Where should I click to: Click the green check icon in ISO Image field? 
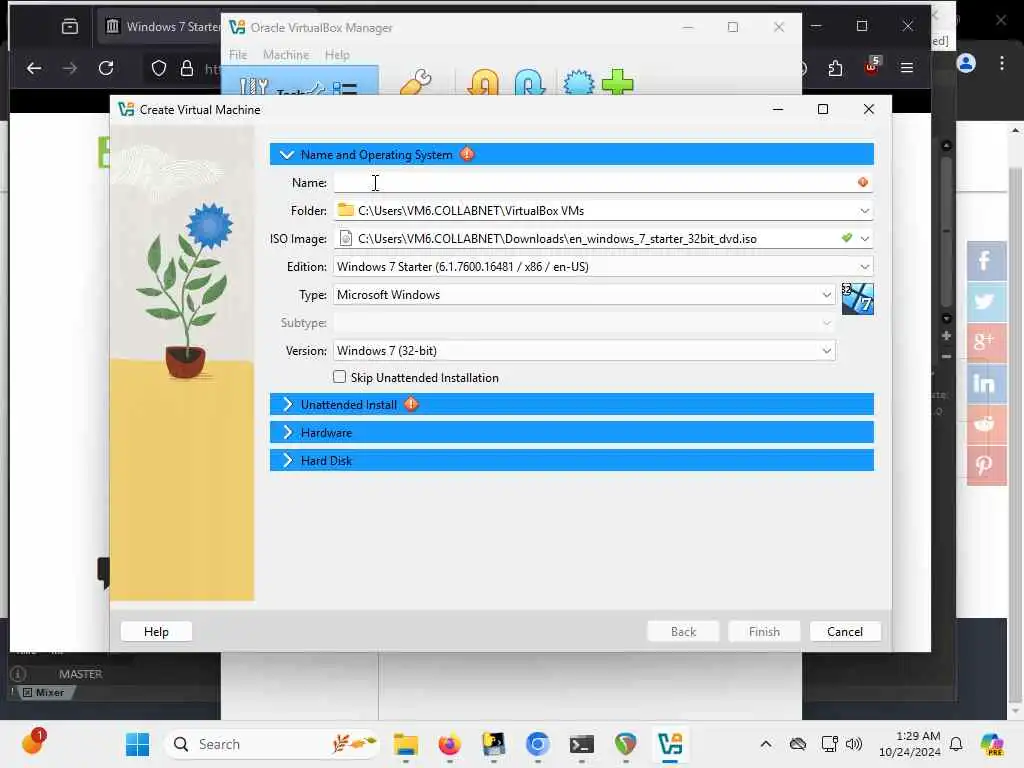[x=847, y=238]
